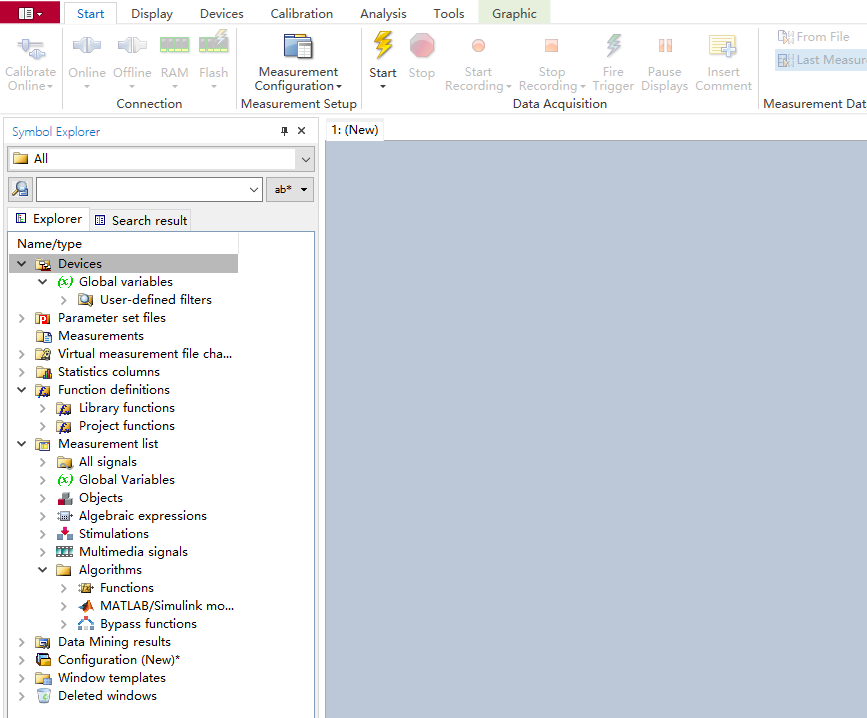Image resolution: width=867 pixels, height=718 pixels.
Task: Open the Search result tab
Action: (x=140, y=221)
